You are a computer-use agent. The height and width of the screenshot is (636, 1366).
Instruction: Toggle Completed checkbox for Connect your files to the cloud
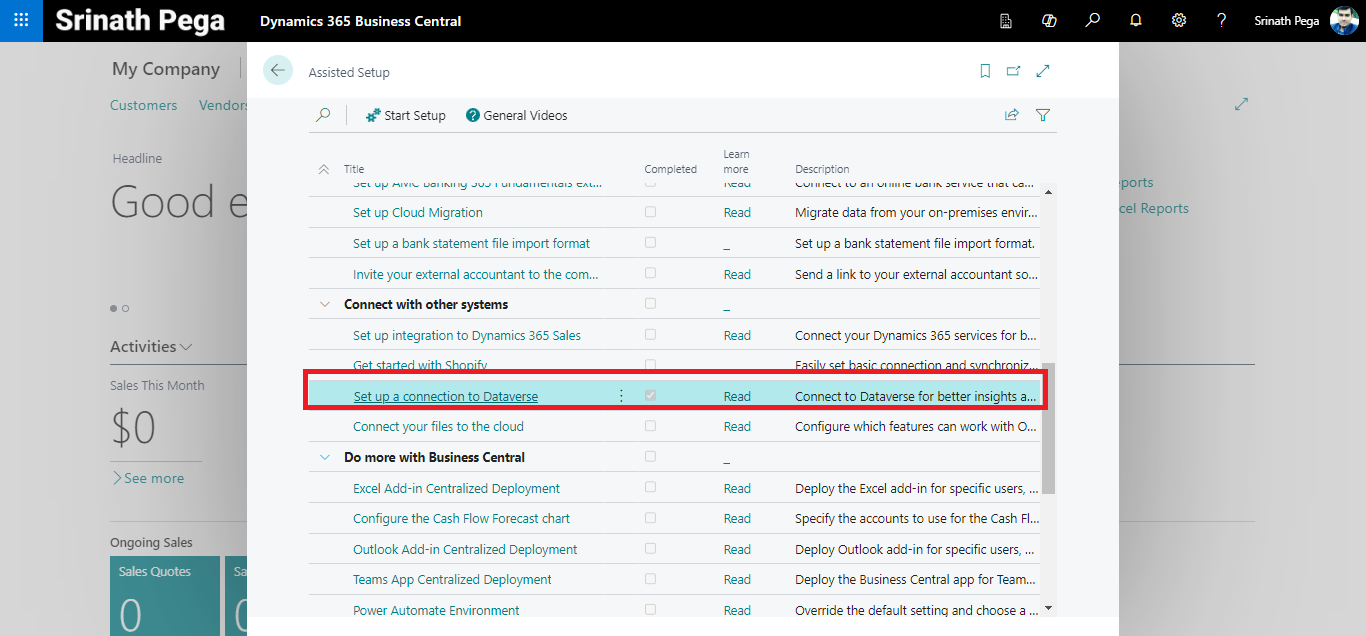[x=651, y=426]
